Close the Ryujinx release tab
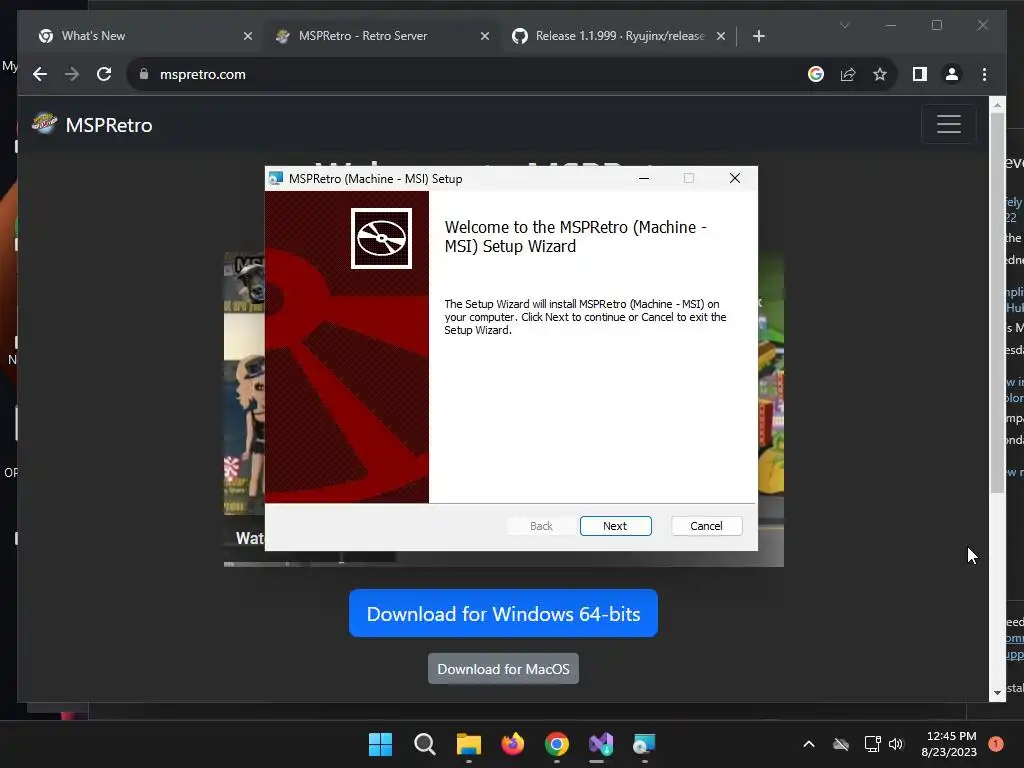 click(720, 36)
